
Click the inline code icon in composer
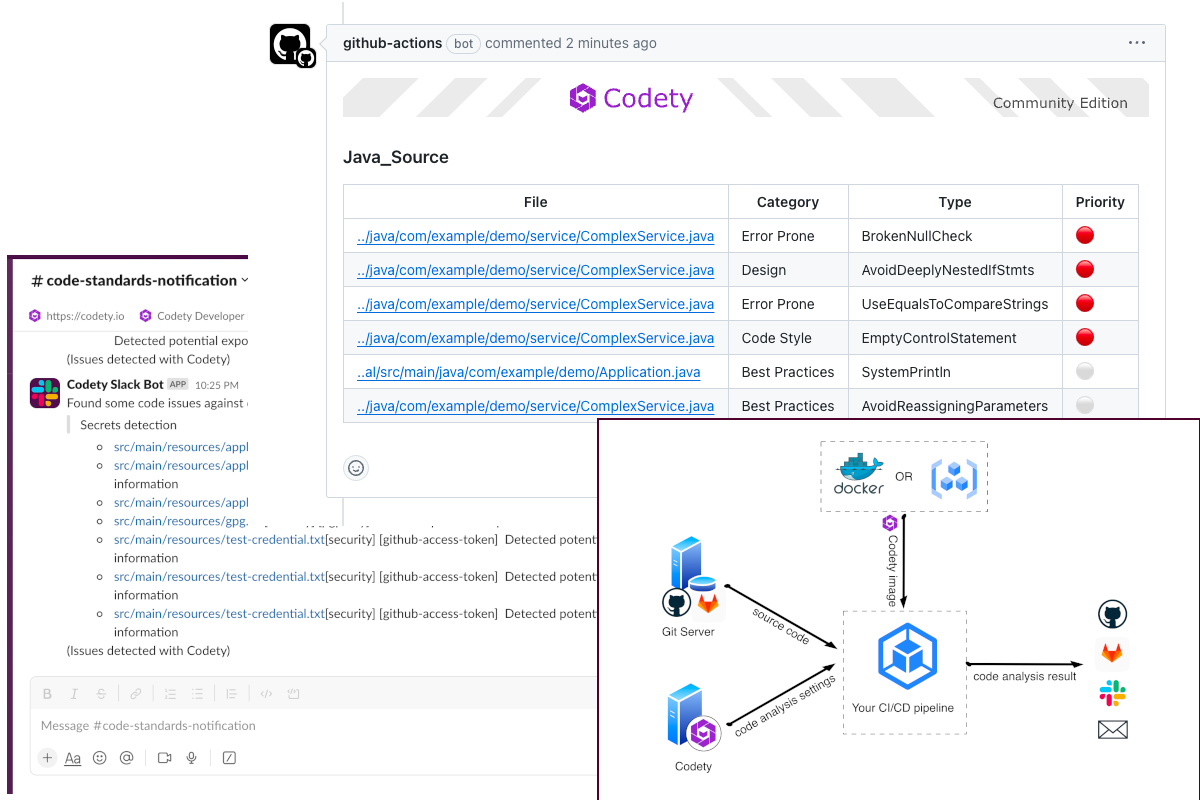pos(266,694)
